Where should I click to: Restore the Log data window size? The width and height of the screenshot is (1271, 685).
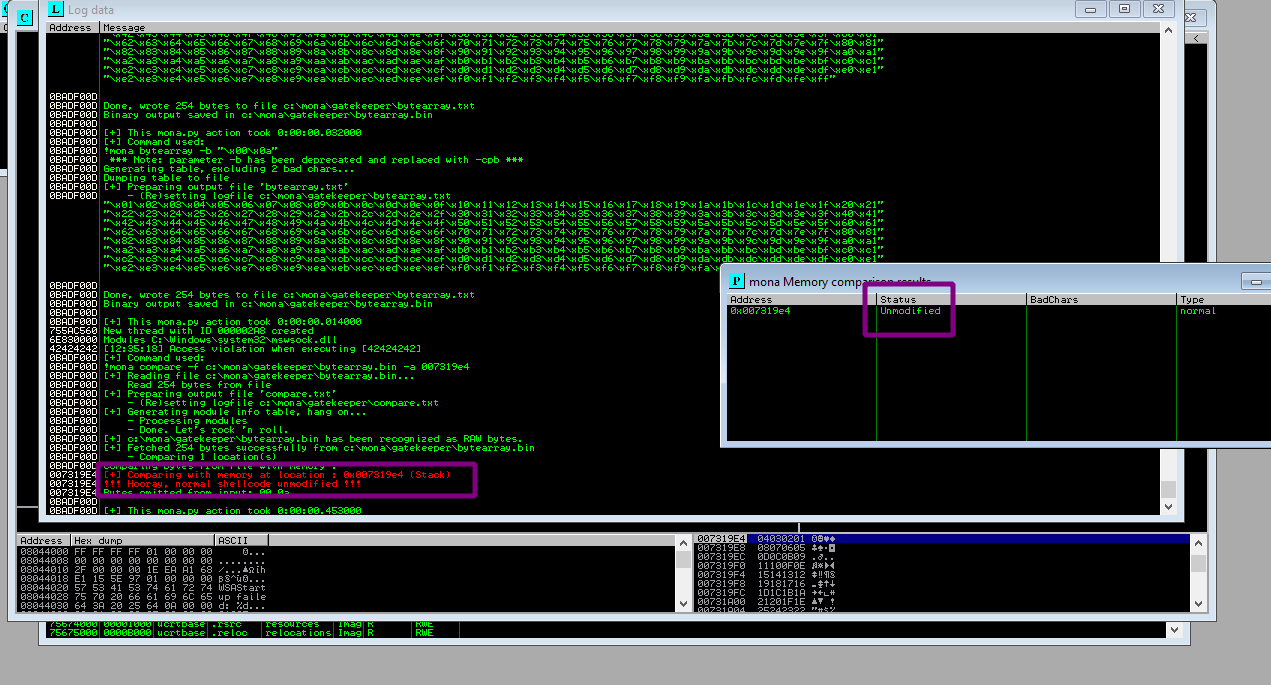point(1125,9)
